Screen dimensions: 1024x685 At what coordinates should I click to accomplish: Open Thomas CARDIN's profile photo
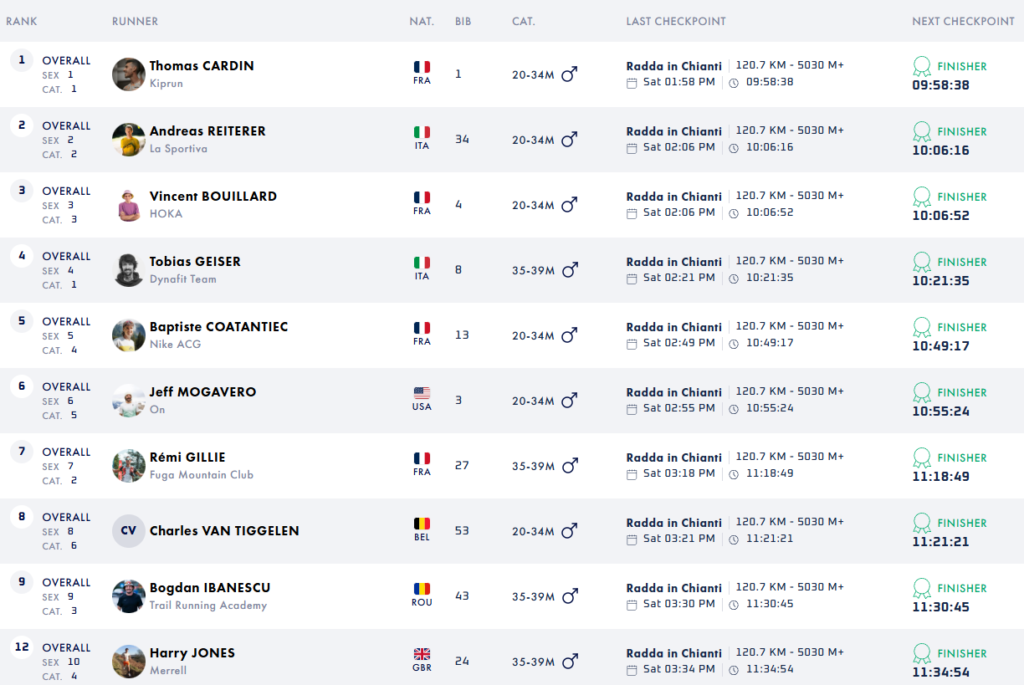click(x=129, y=74)
